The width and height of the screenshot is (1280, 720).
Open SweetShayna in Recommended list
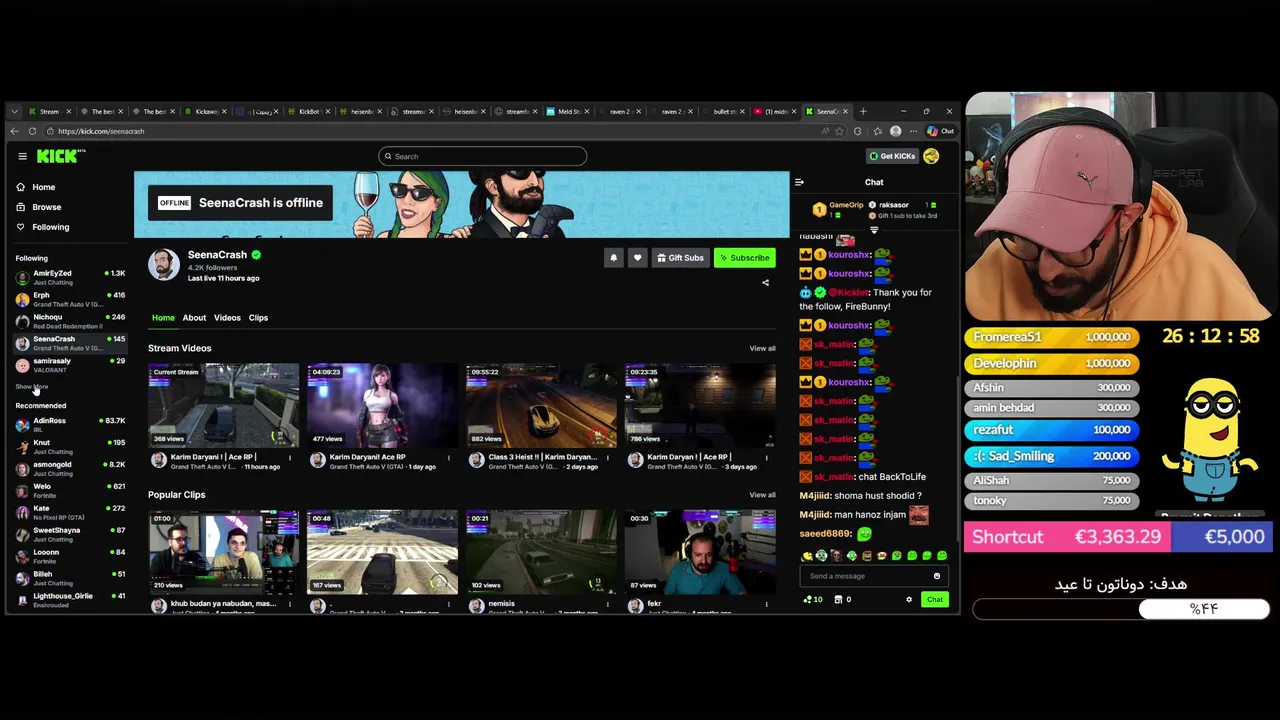[70, 535]
